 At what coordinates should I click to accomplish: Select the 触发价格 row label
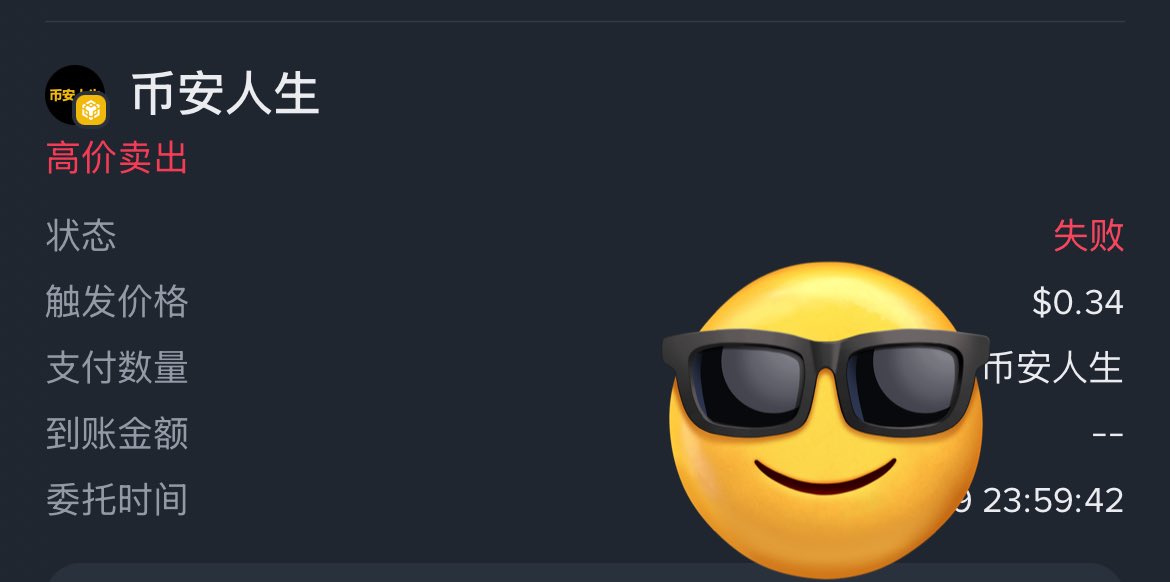click(116, 302)
